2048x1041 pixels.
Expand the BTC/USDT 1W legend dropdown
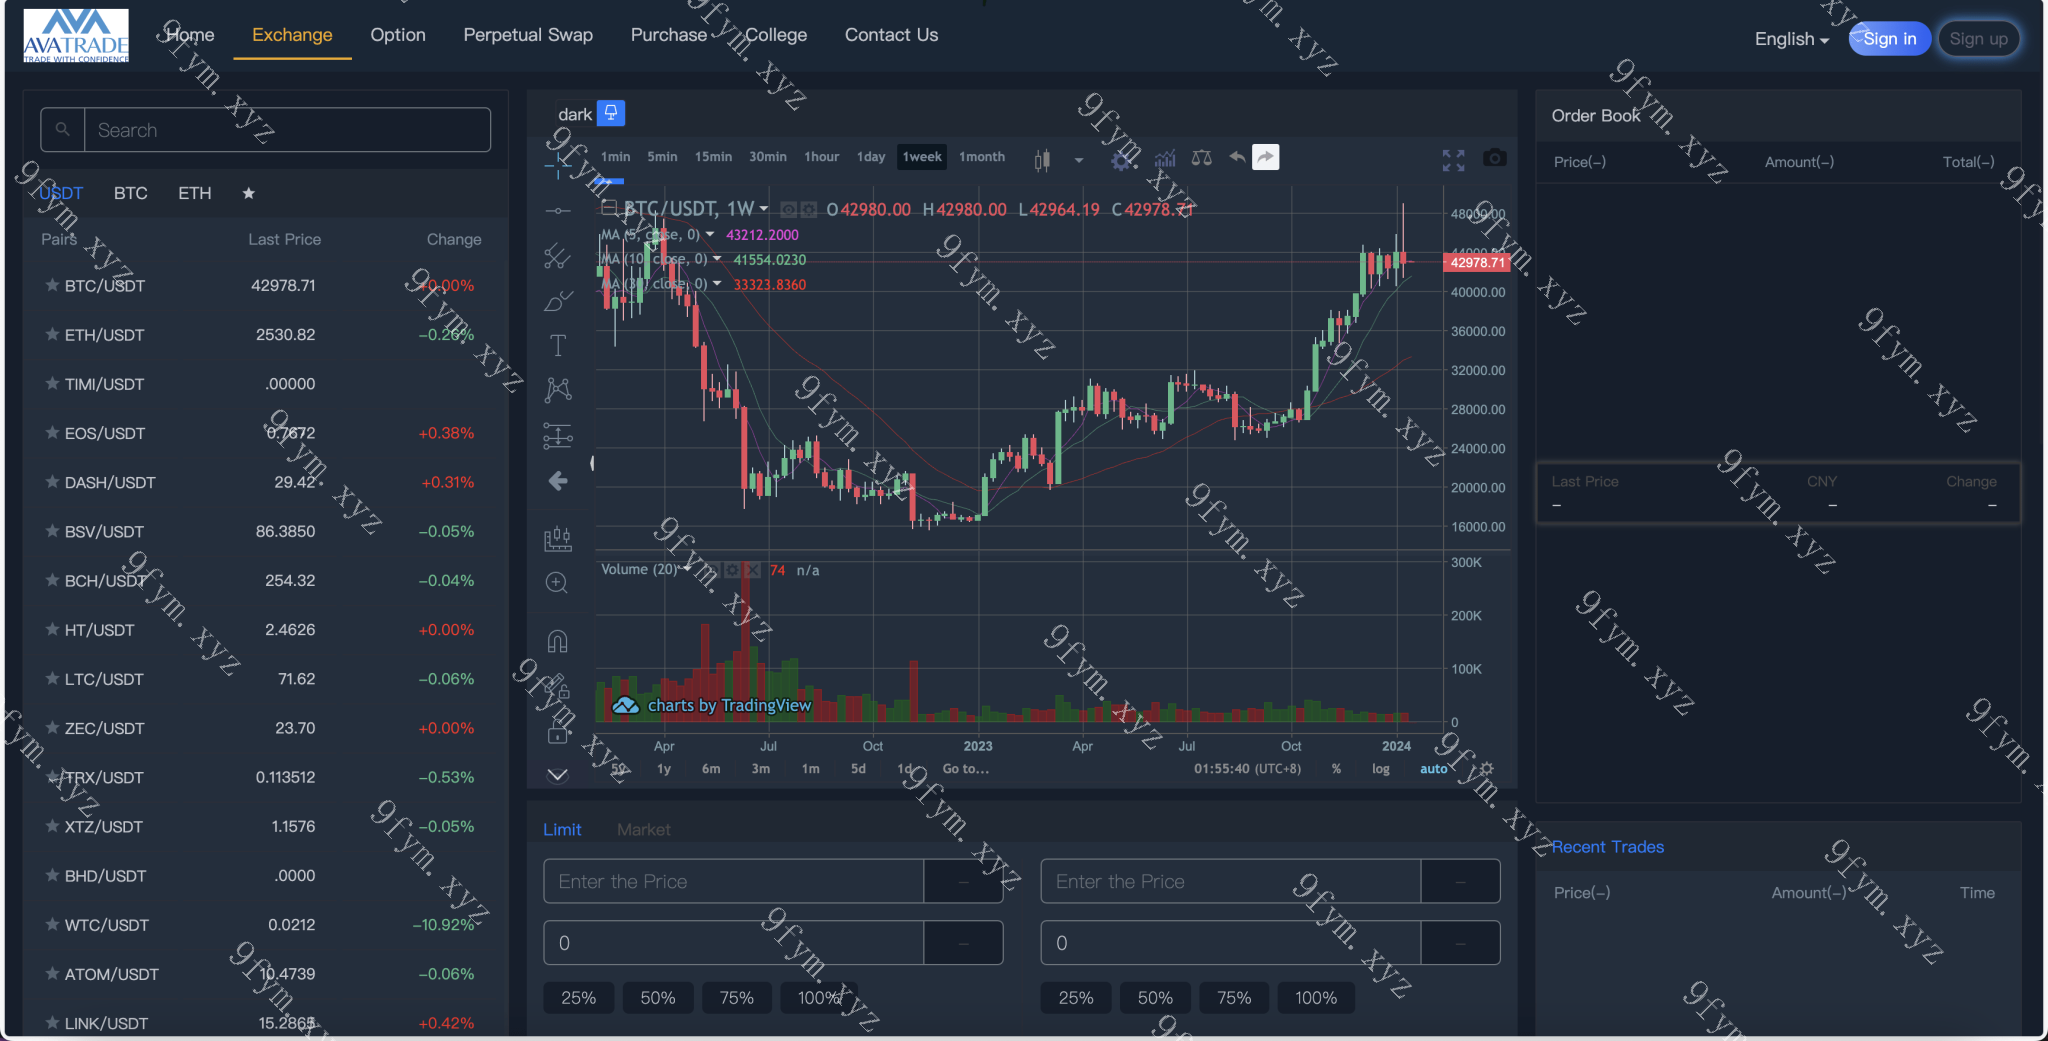click(x=764, y=209)
